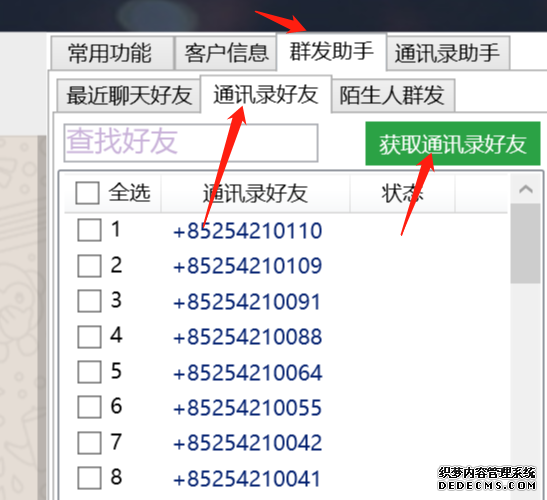Check the box for row 3

click(x=89, y=301)
